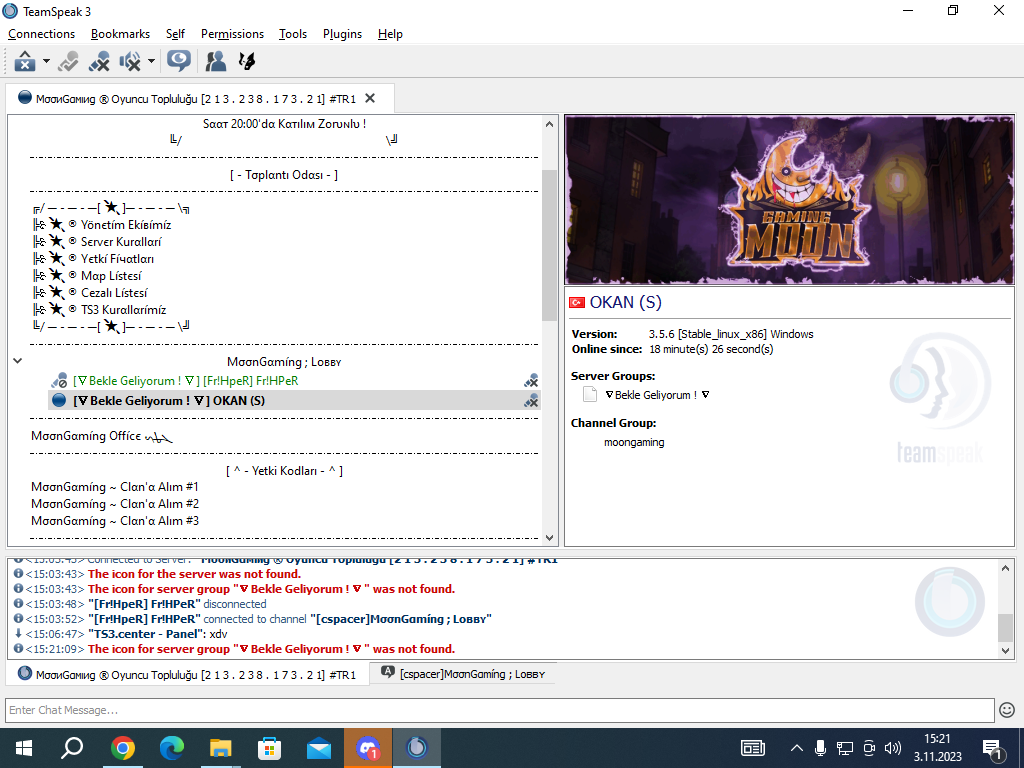
Task: Click the muted status icon in OKAN (S) row
Action: [531, 400]
